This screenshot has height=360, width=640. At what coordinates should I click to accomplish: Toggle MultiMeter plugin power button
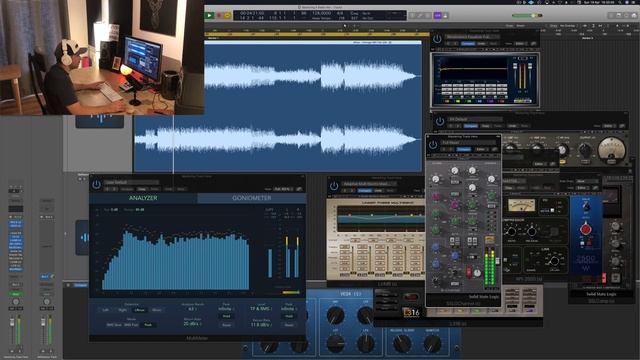[x=96, y=184]
